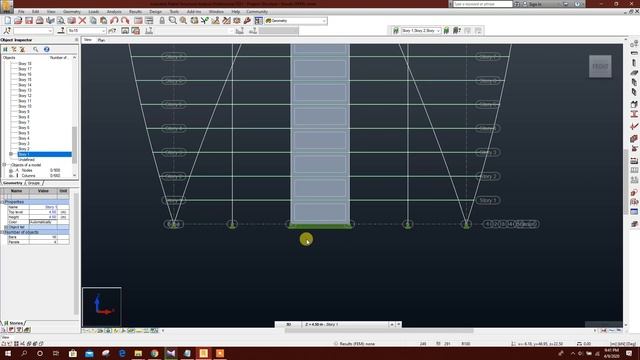This screenshot has width=640, height=360.
Task: Click the FRONT view cube face
Action: (x=600, y=66)
